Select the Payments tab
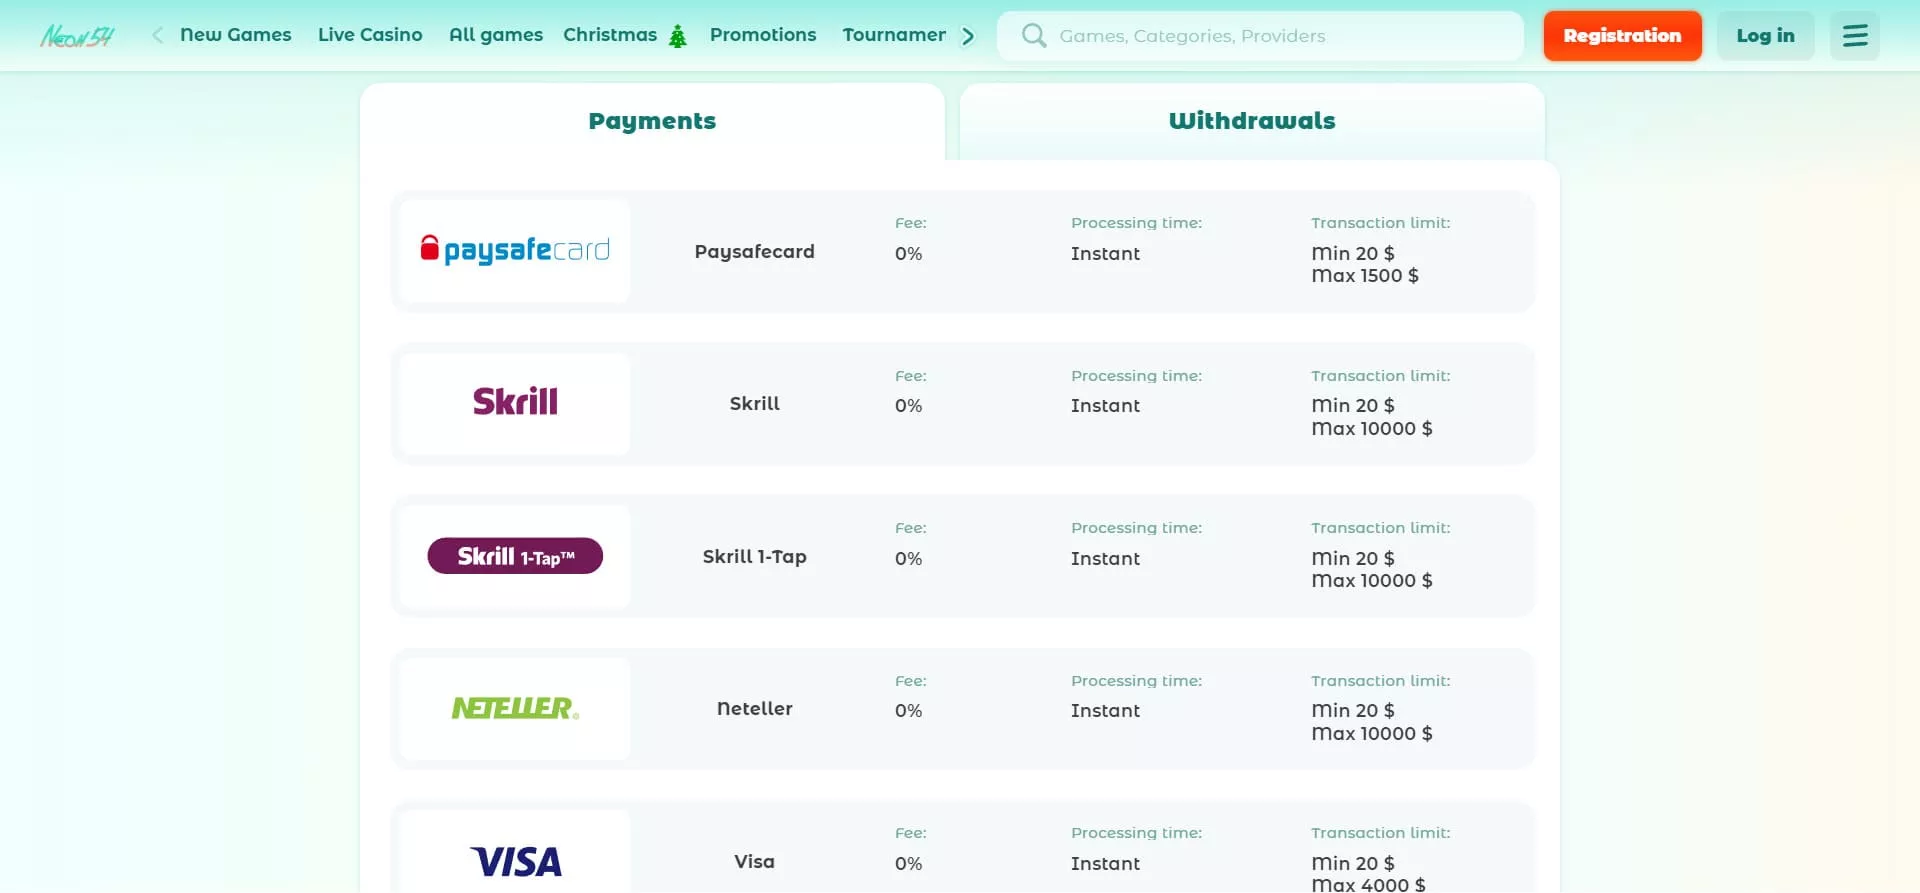The width and height of the screenshot is (1920, 893). pyautogui.click(x=652, y=121)
